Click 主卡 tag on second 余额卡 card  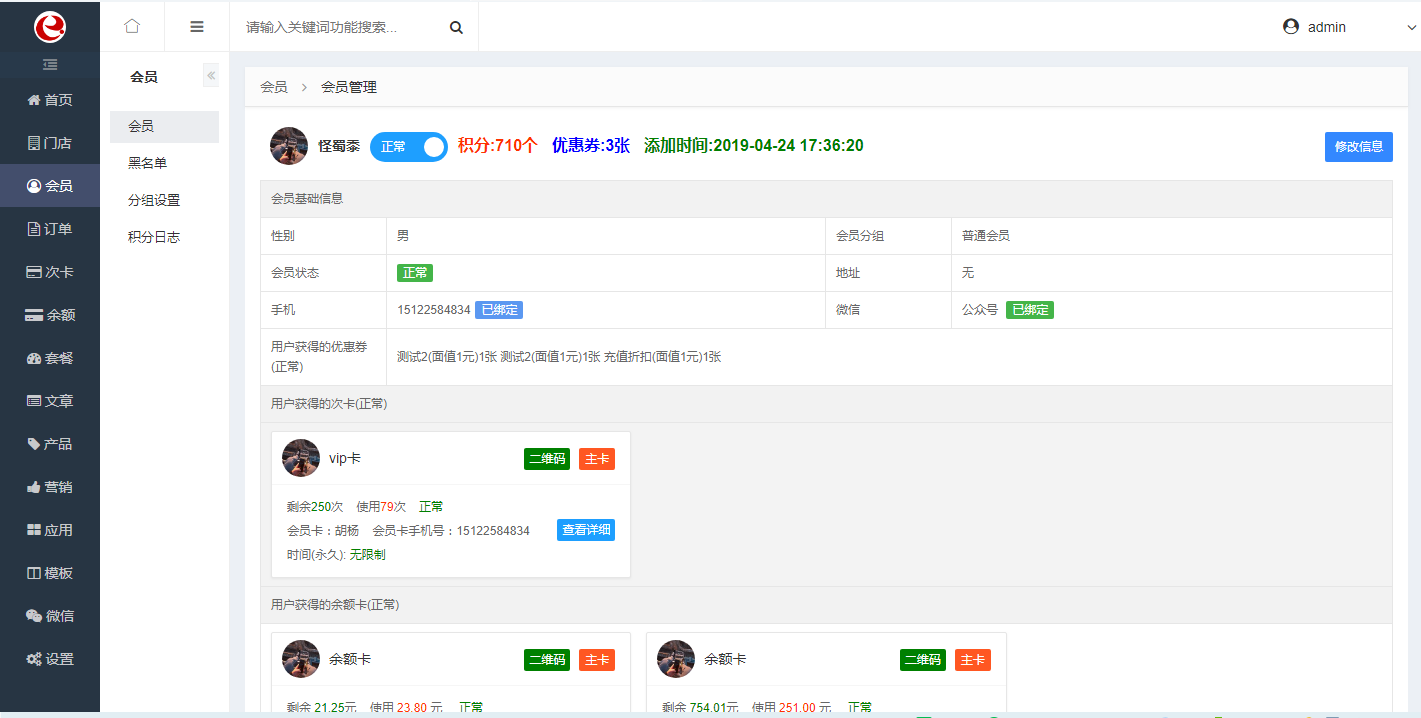(973, 660)
